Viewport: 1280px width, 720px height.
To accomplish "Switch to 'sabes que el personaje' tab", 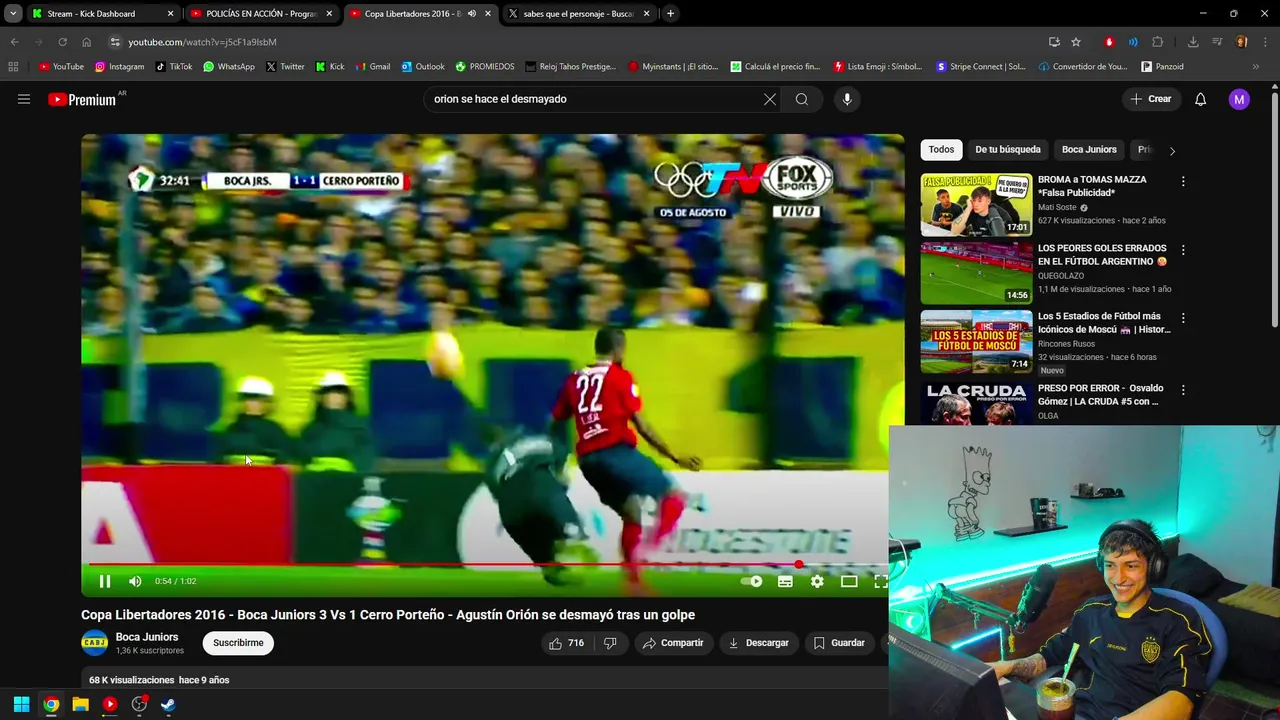I will (x=578, y=14).
